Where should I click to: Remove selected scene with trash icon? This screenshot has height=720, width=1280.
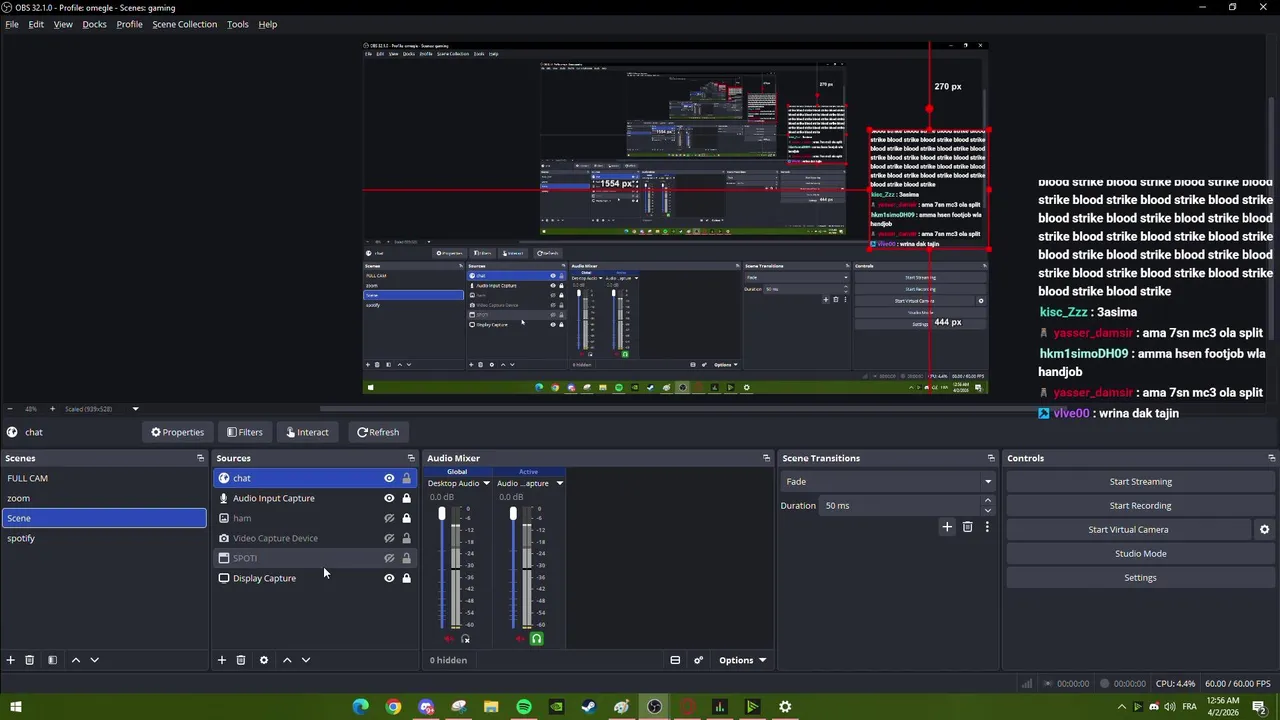click(29, 660)
